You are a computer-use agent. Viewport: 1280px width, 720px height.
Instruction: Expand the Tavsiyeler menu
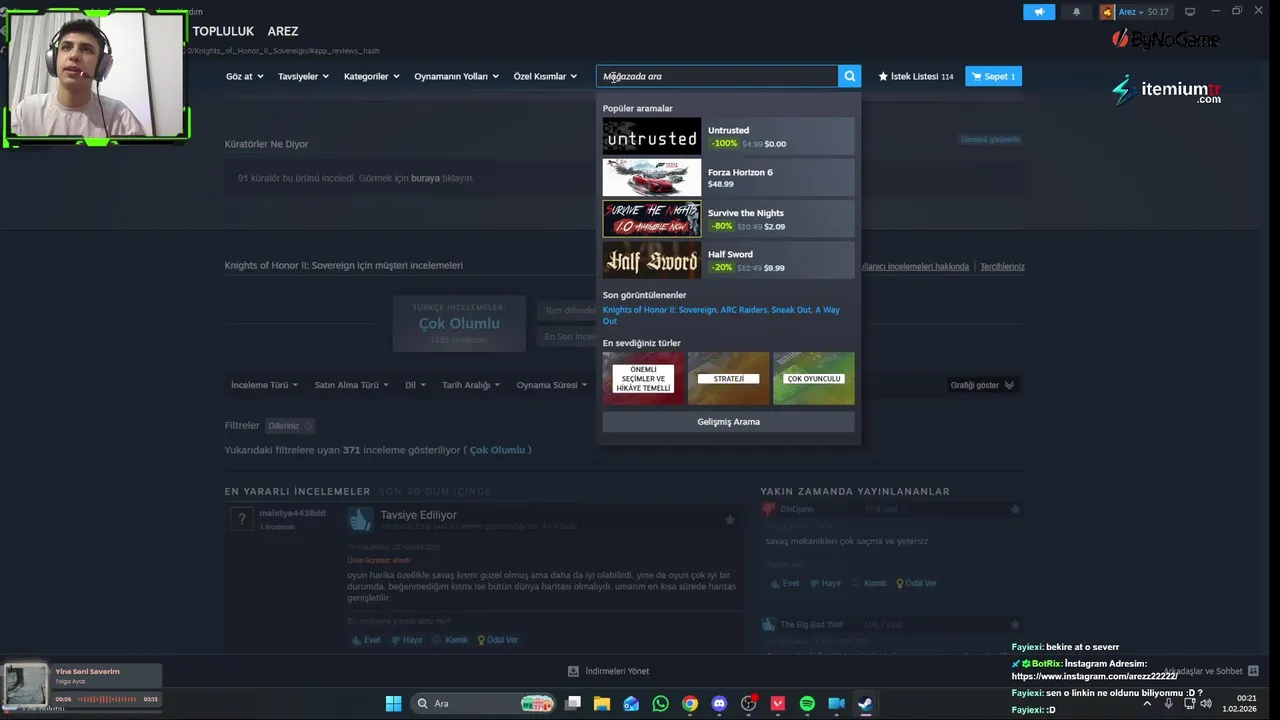(x=303, y=76)
